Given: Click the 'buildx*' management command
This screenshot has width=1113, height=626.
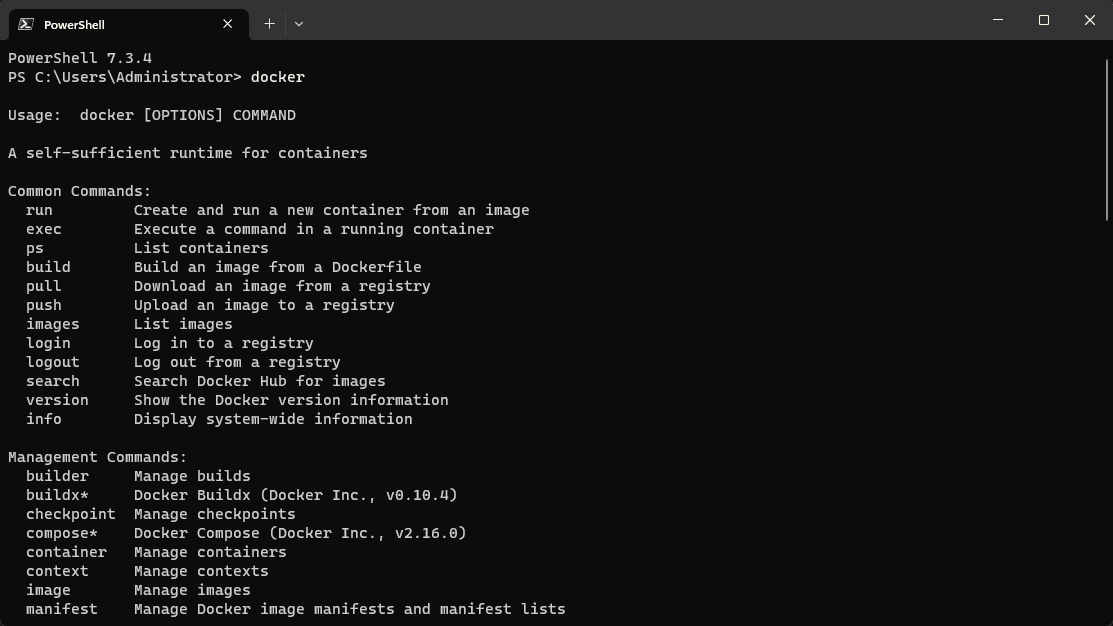Looking at the screenshot, I should 57,495.
